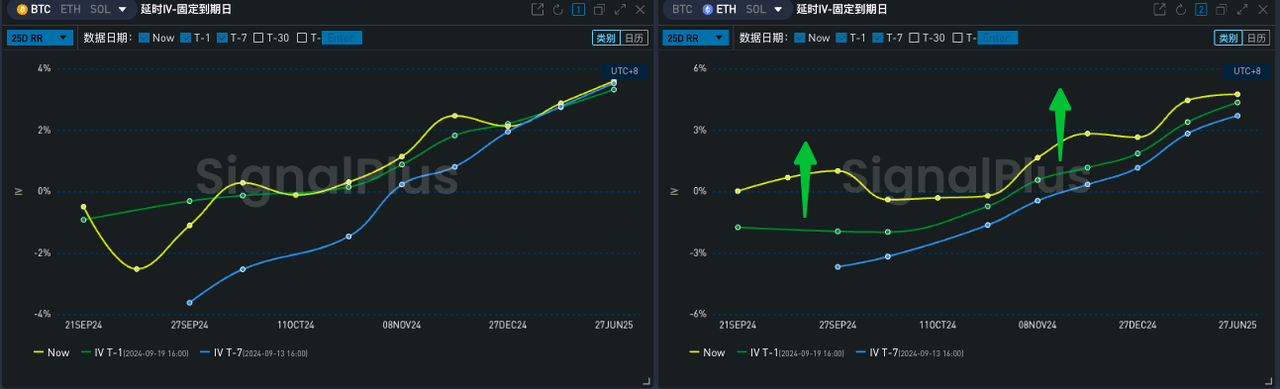Close the ETH chart panel
This screenshot has width=1280, height=389.
coord(1262,9)
